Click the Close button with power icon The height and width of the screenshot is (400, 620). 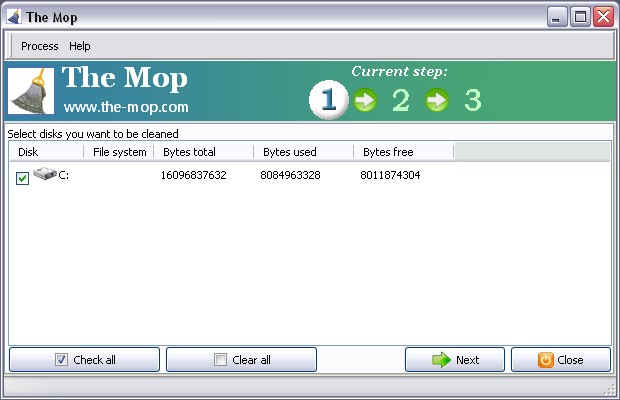(x=561, y=360)
